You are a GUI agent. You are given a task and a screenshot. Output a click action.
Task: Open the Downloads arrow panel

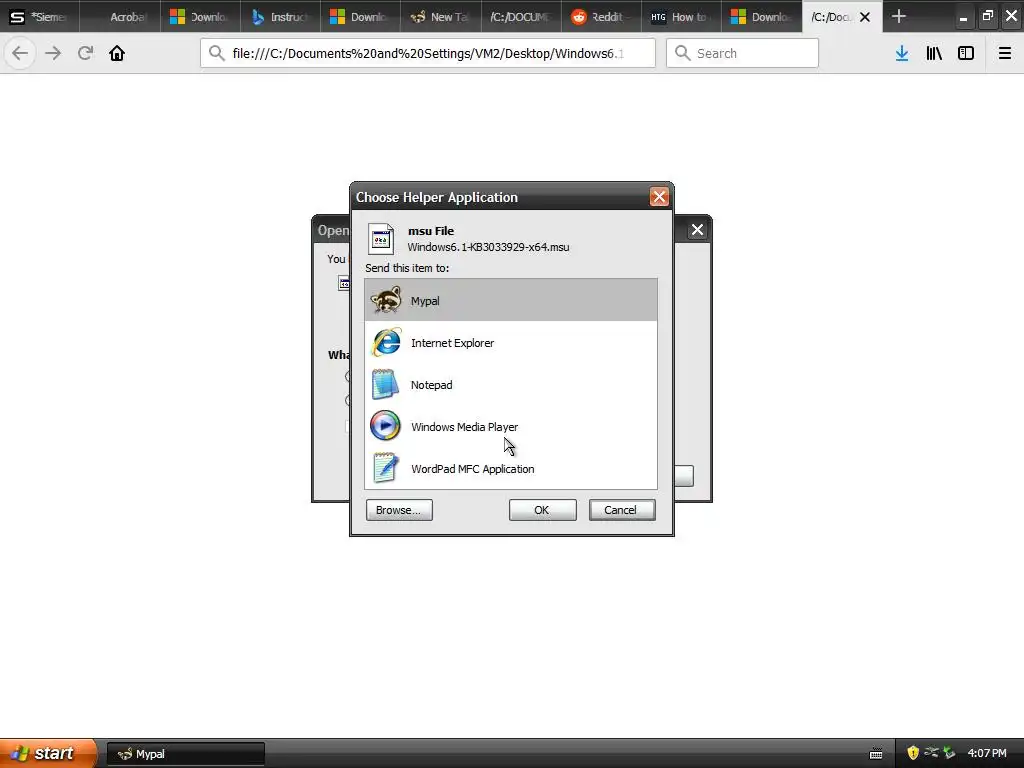(x=902, y=53)
